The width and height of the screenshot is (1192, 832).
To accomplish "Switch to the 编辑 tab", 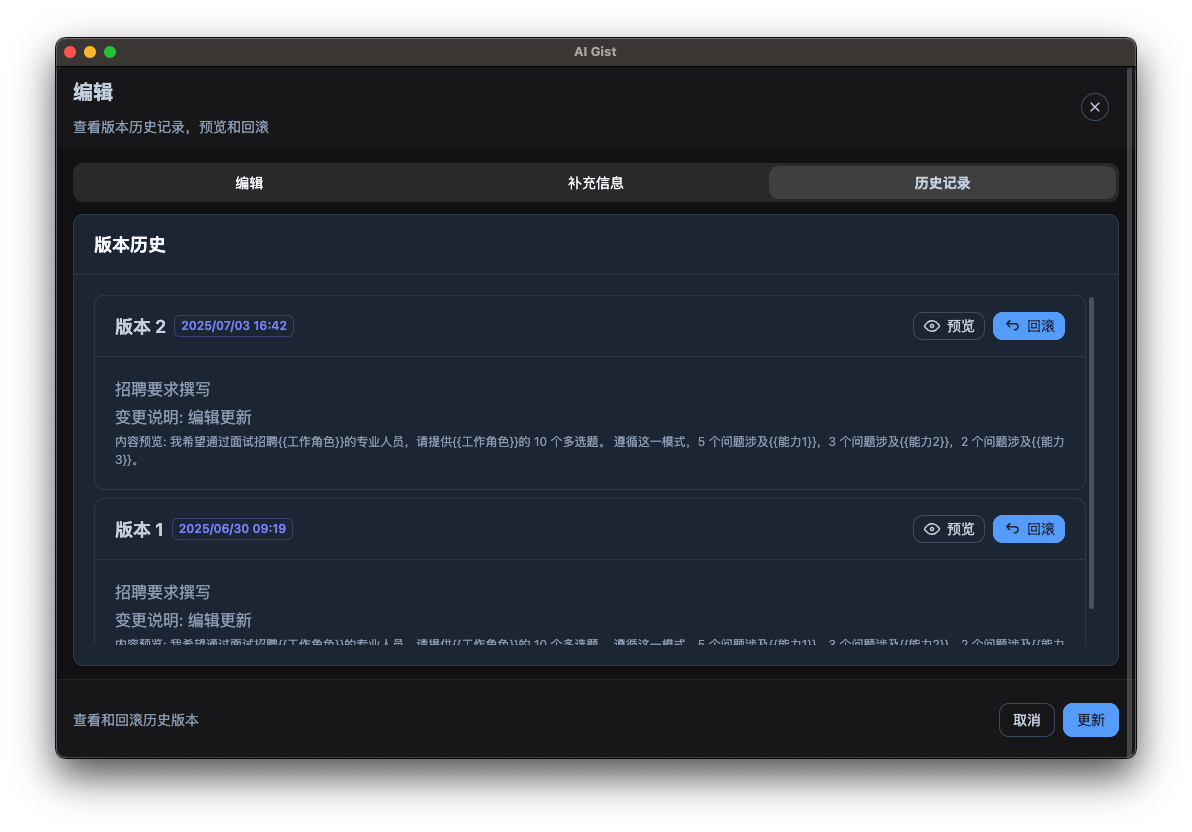I will (249, 183).
